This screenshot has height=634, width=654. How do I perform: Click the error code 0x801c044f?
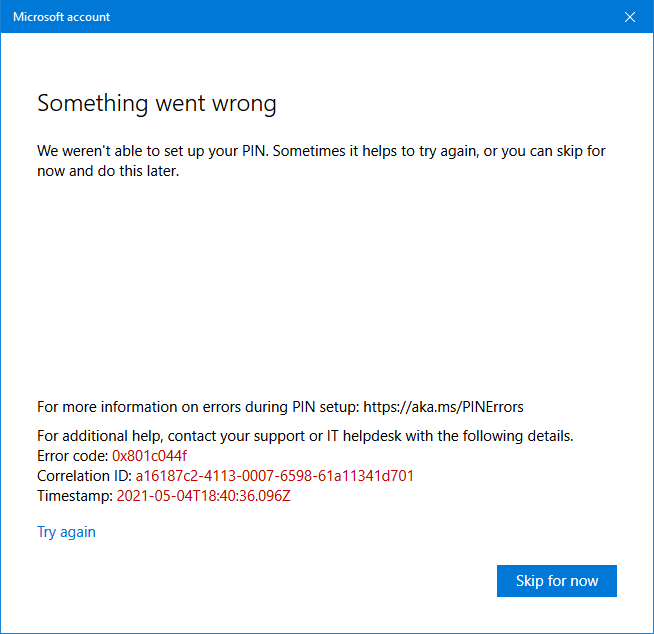point(149,455)
